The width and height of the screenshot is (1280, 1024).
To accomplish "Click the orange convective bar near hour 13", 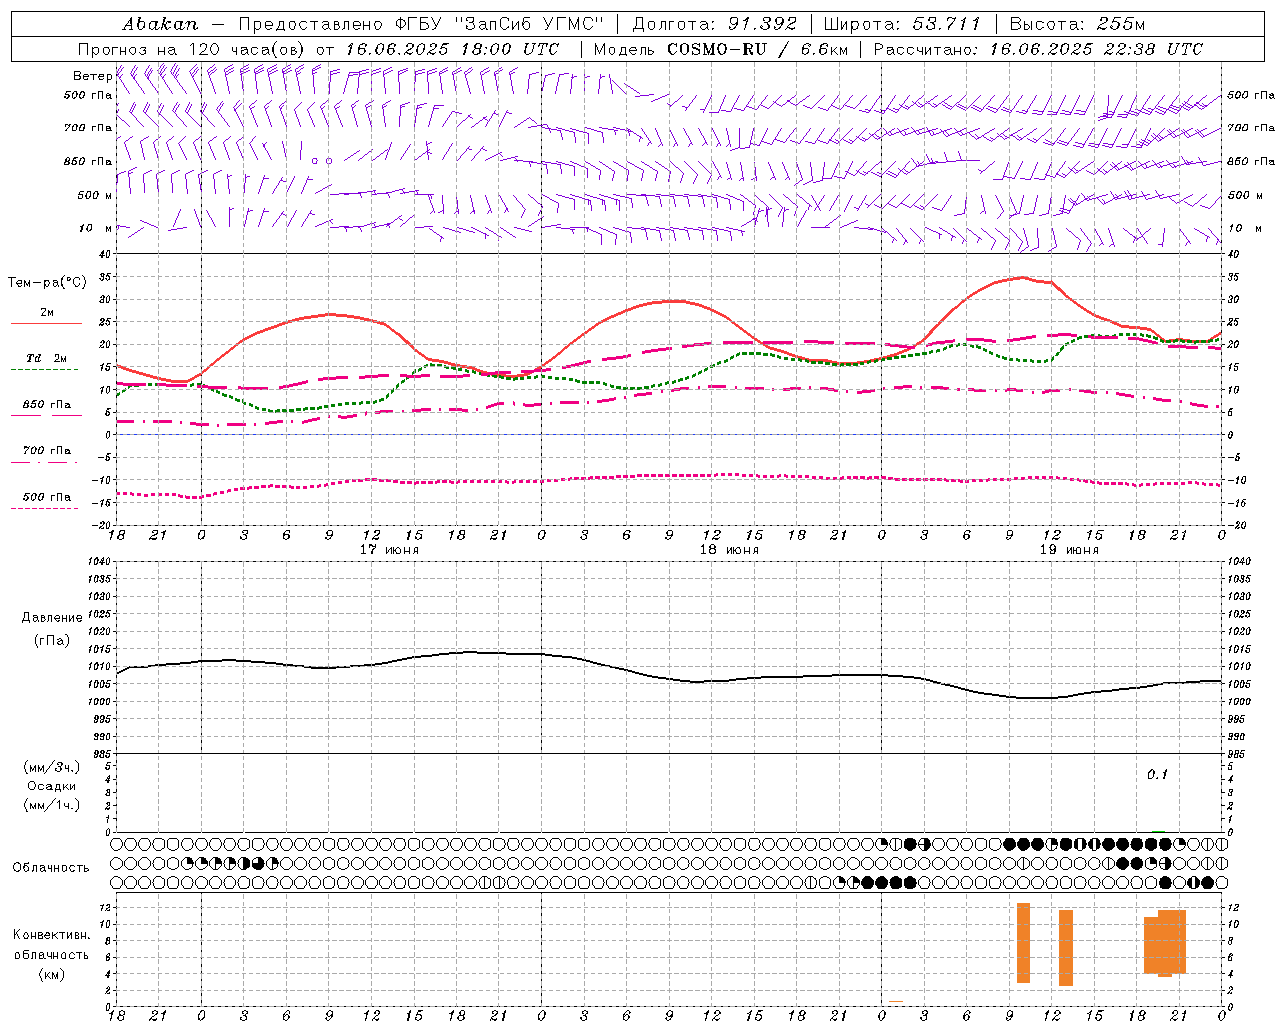I will point(1066,948).
